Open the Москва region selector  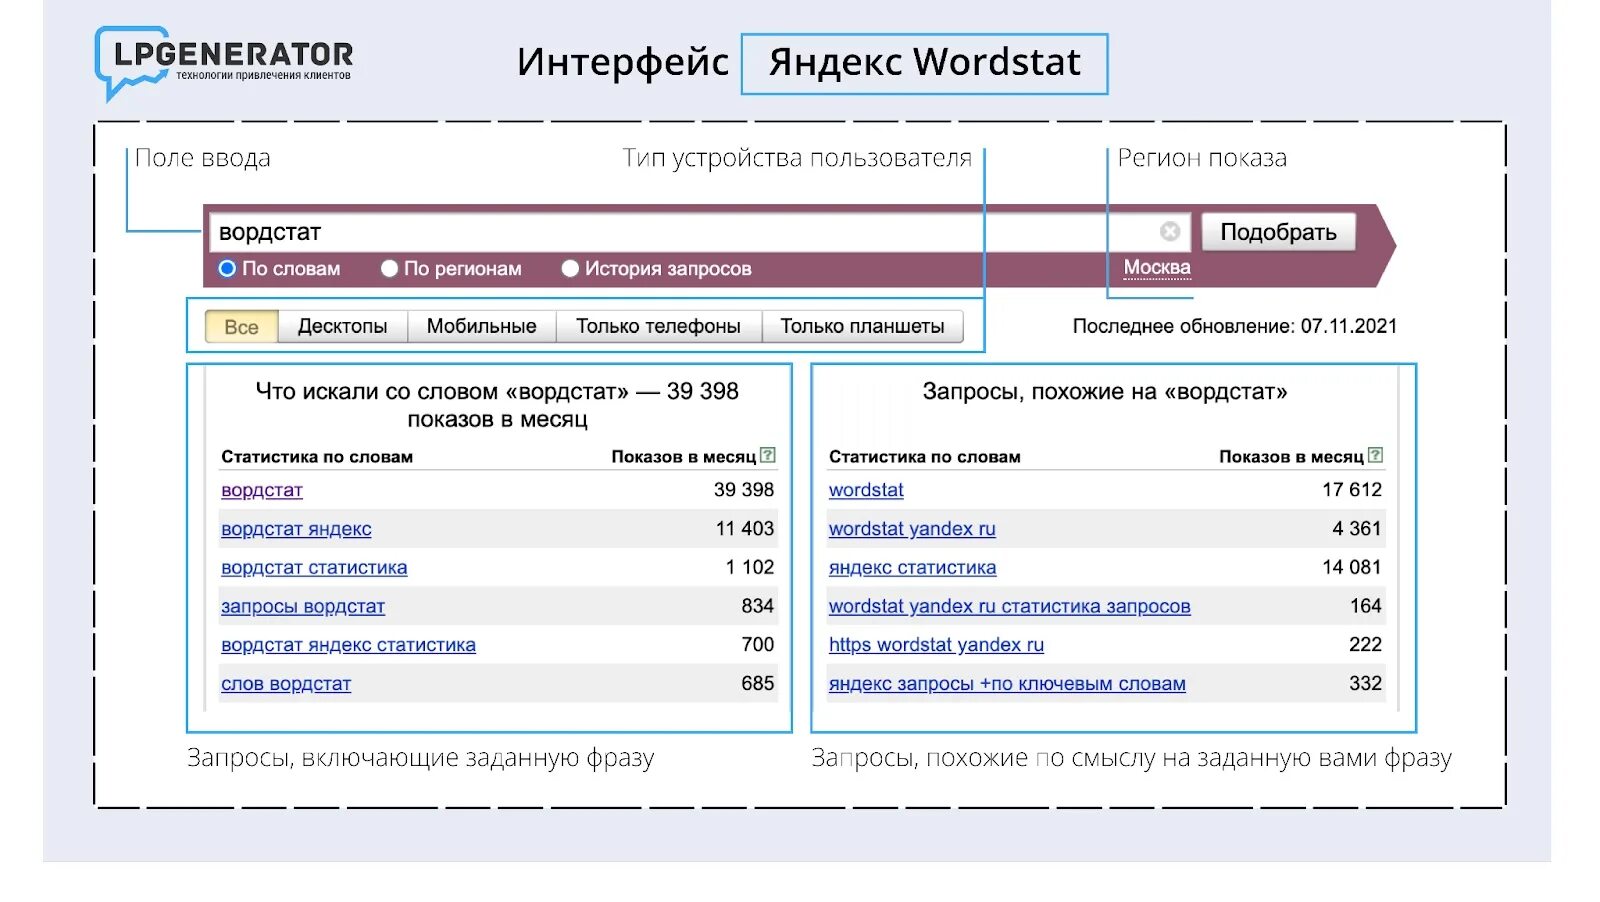pyautogui.click(x=1157, y=267)
